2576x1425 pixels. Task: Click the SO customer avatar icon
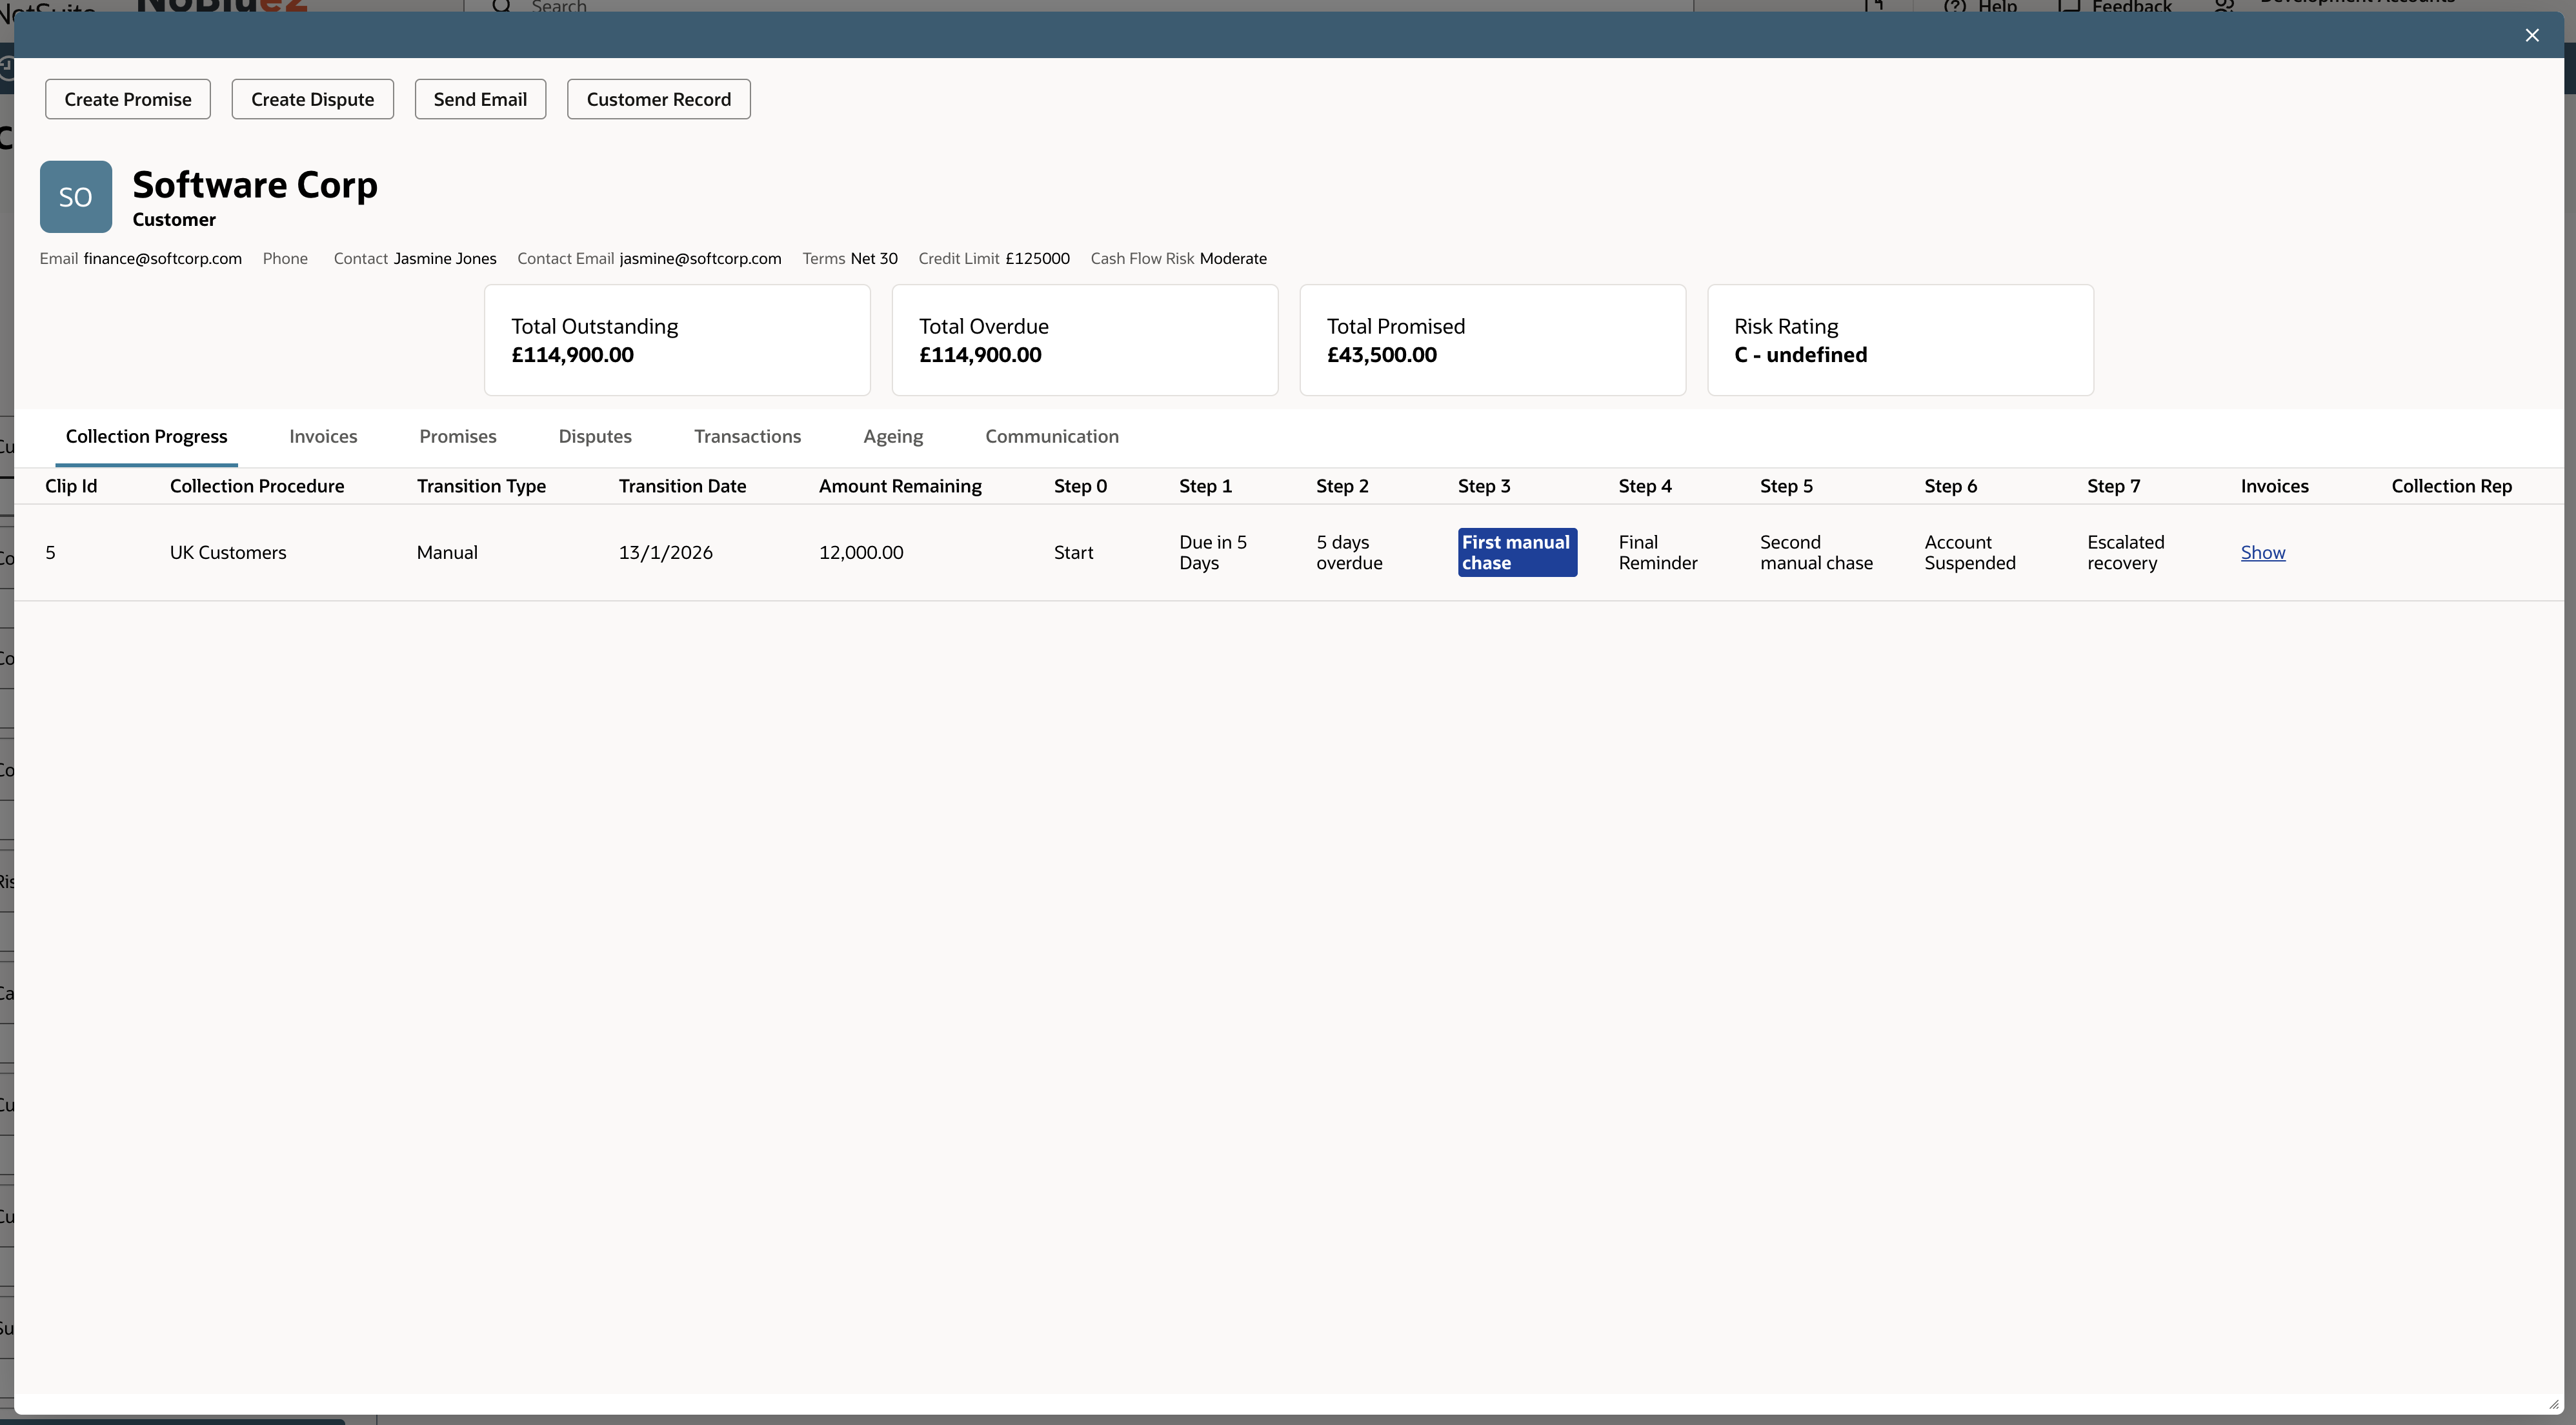(76, 197)
